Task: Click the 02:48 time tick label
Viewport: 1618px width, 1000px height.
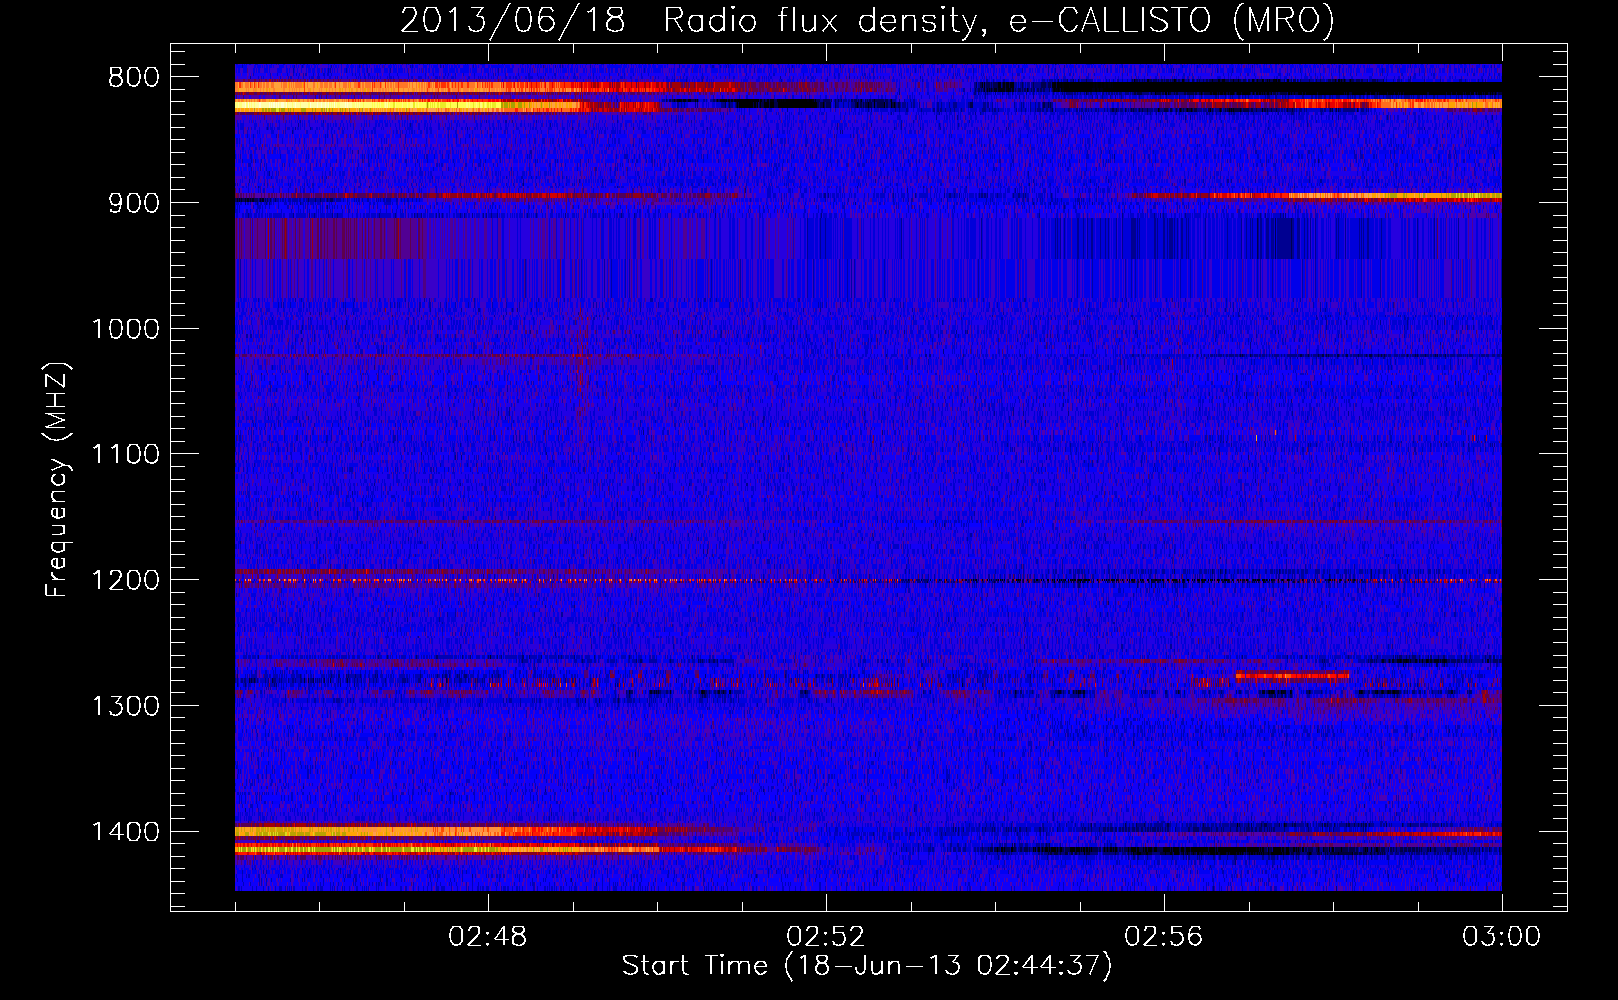Action: 488,937
